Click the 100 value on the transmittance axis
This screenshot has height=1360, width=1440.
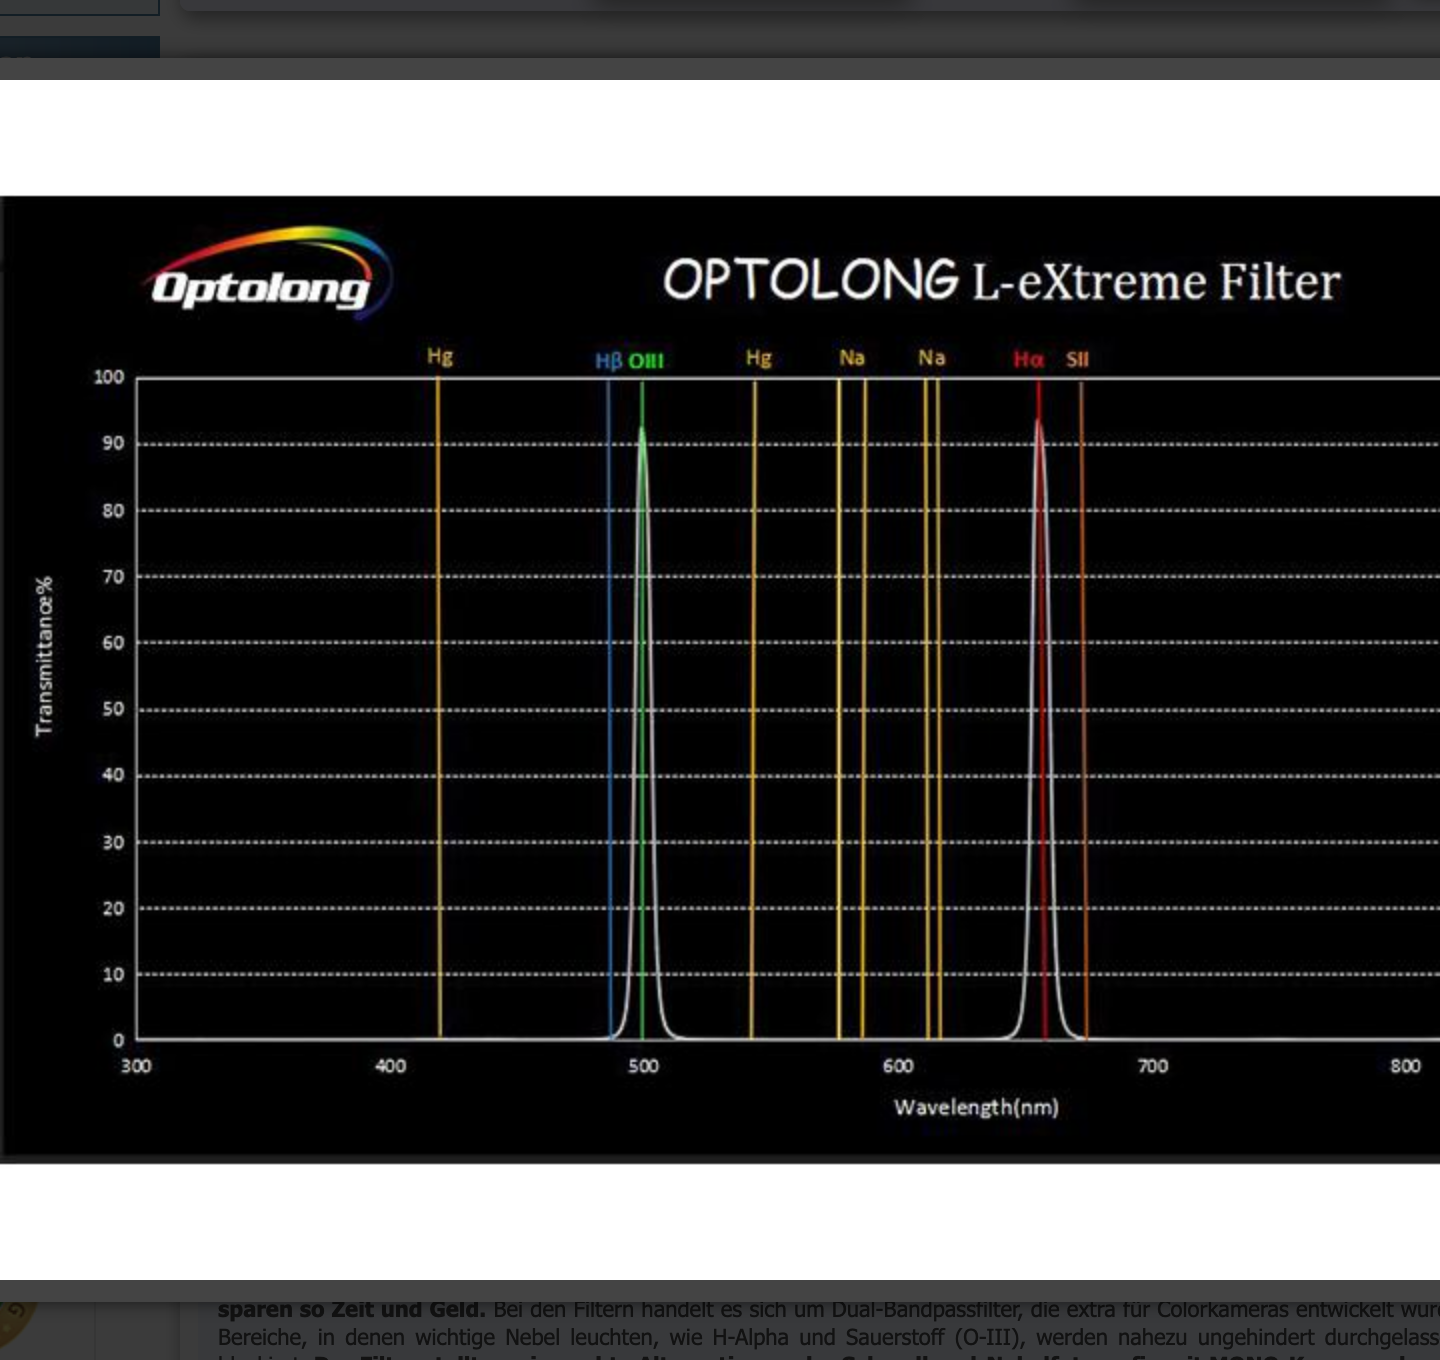pos(109,377)
